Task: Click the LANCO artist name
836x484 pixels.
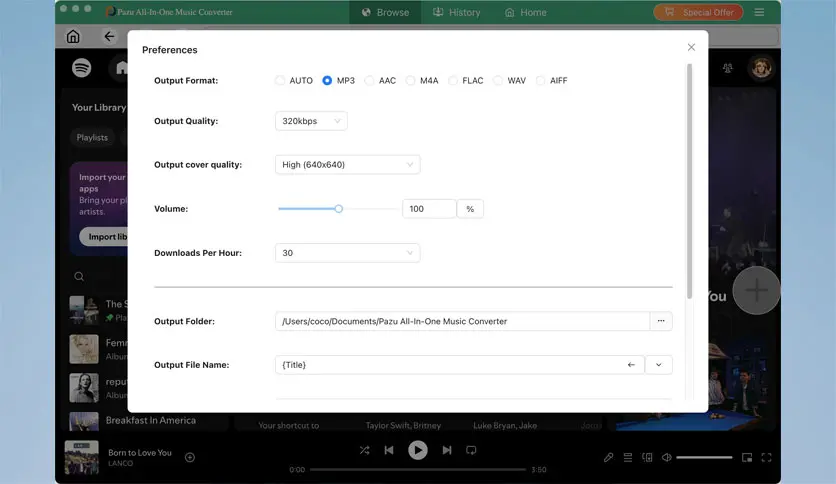Action: pos(120,464)
